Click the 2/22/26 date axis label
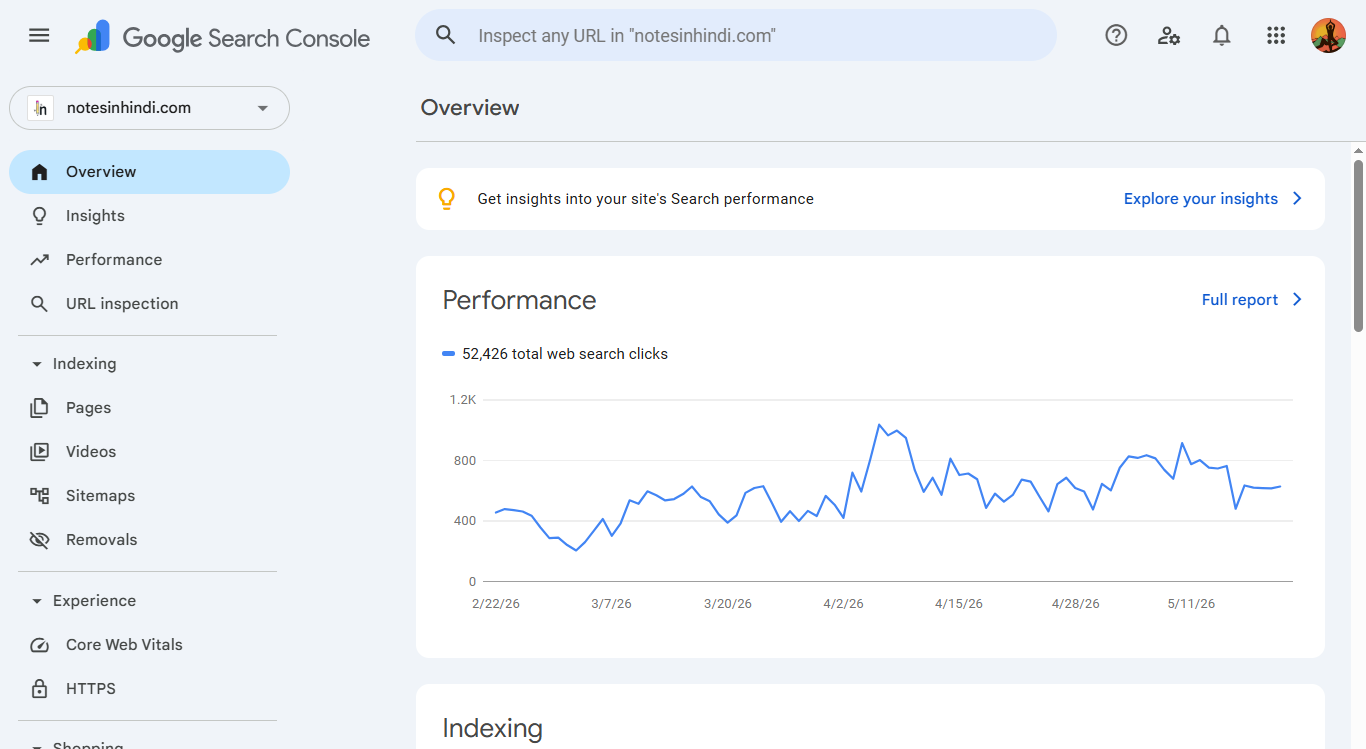 coord(496,604)
